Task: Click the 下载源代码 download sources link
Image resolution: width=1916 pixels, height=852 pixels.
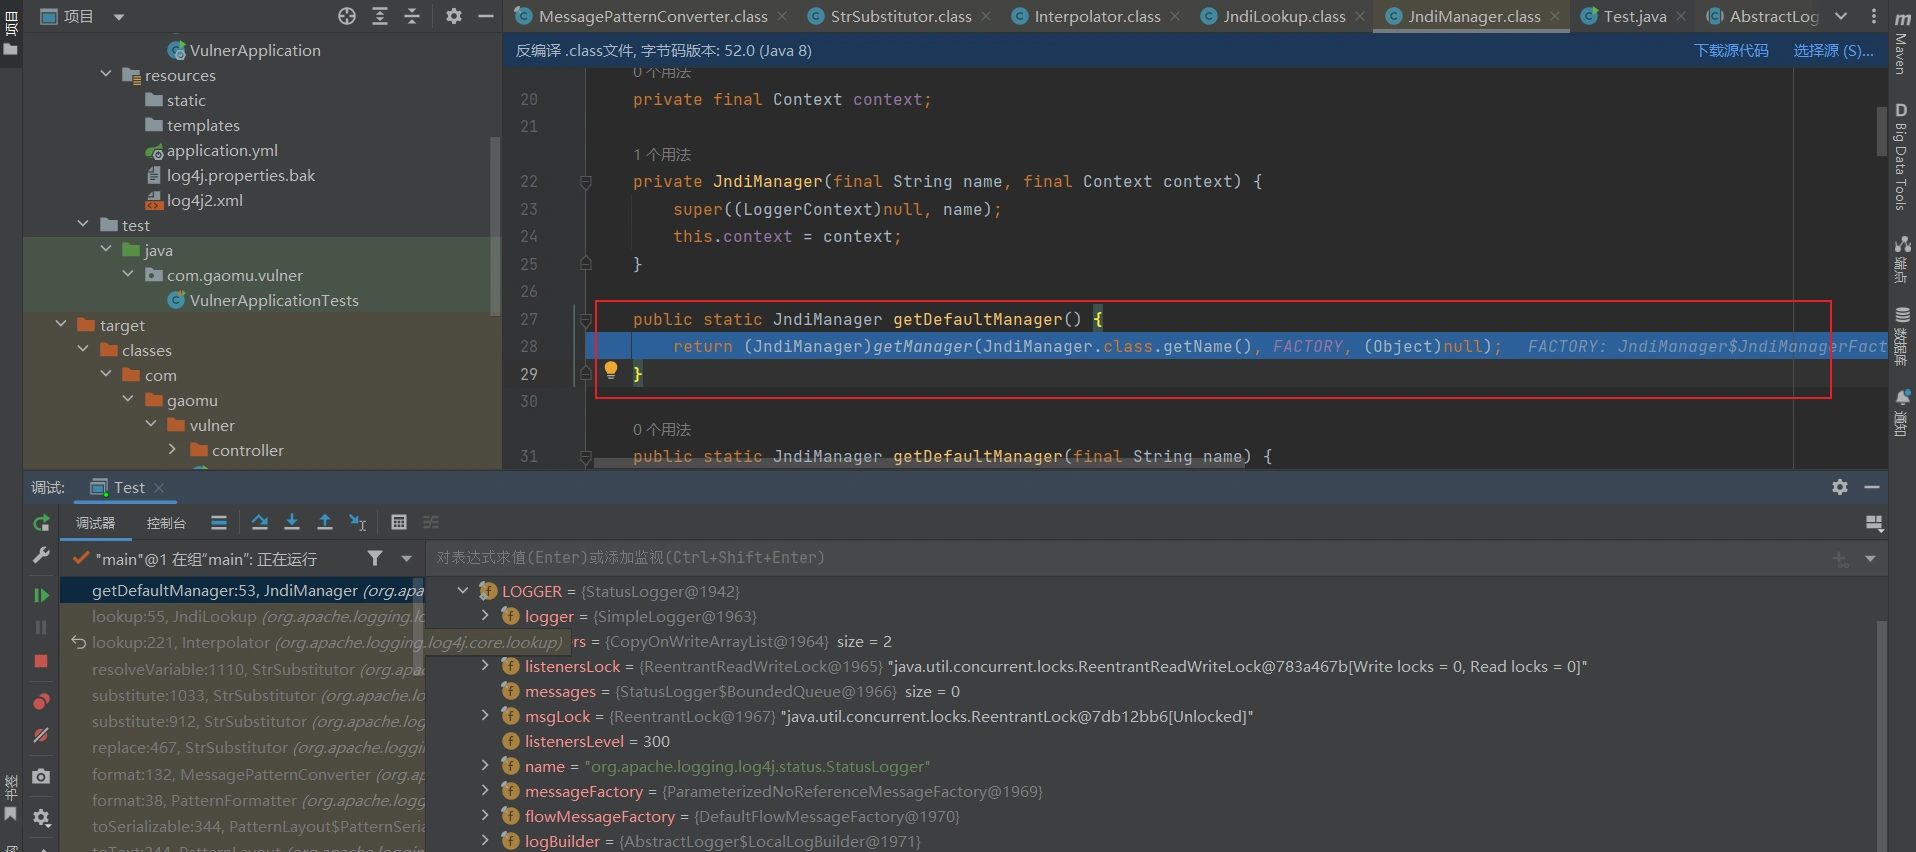Action: pyautogui.click(x=1731, y=51)
